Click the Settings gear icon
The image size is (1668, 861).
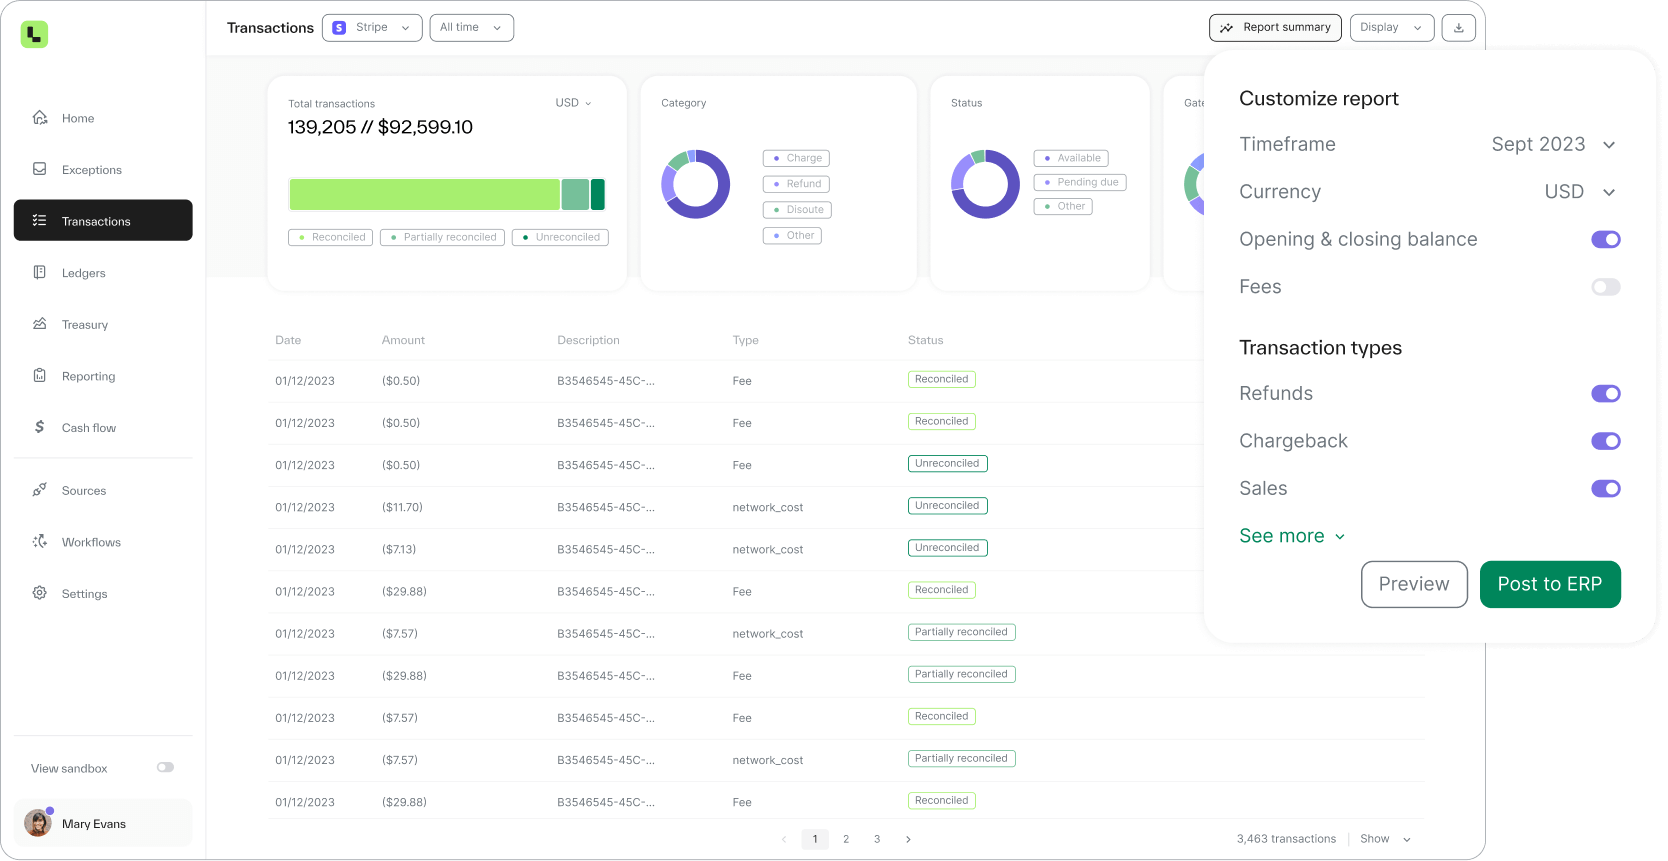point(40,593)
